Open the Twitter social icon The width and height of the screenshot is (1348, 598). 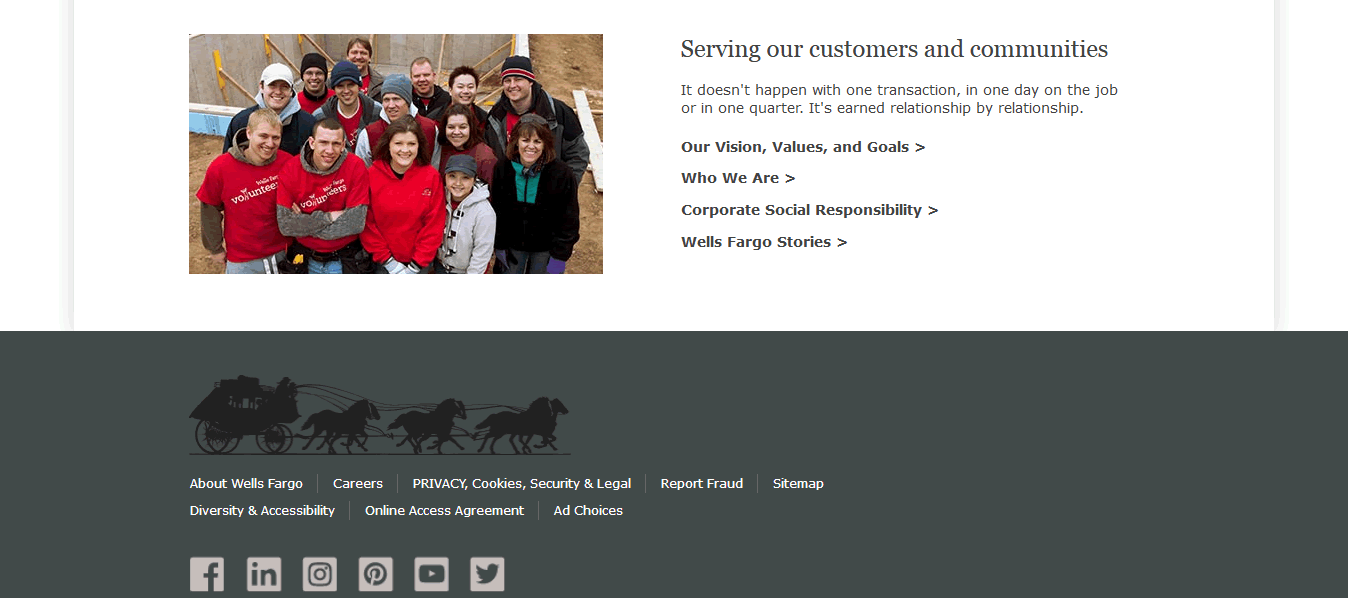[x=488, y=574]
